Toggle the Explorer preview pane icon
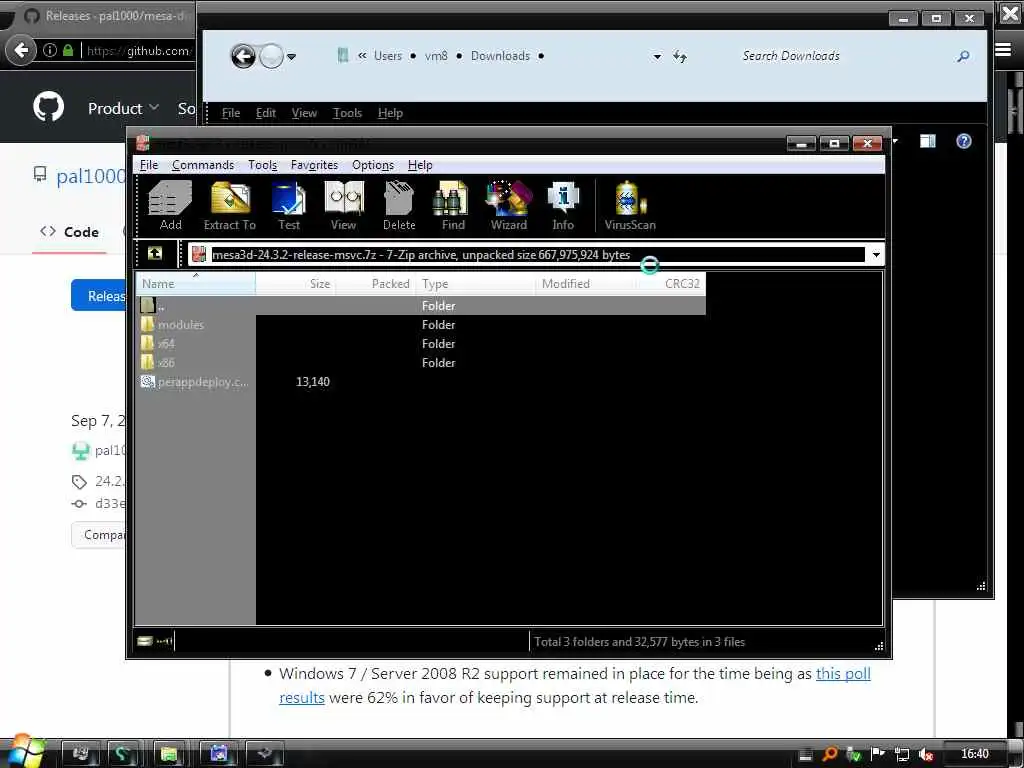The height and width of the screenshot is (768, 1024). [x=927, y=141]
